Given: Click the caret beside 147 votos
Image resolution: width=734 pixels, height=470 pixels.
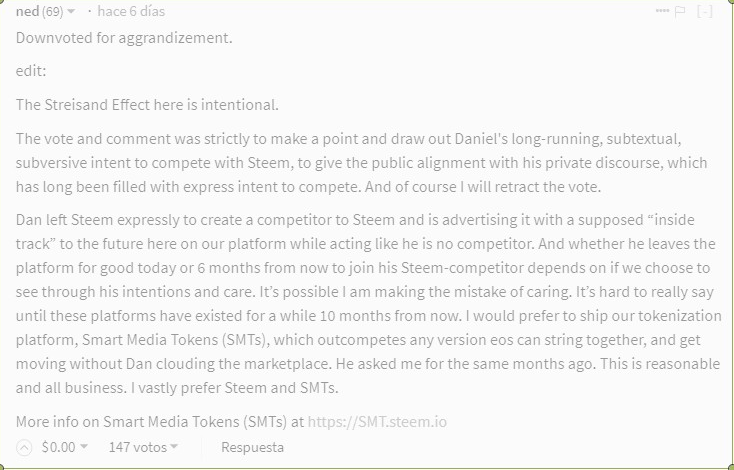Looking at the screenshot, I should coord(175,447).
